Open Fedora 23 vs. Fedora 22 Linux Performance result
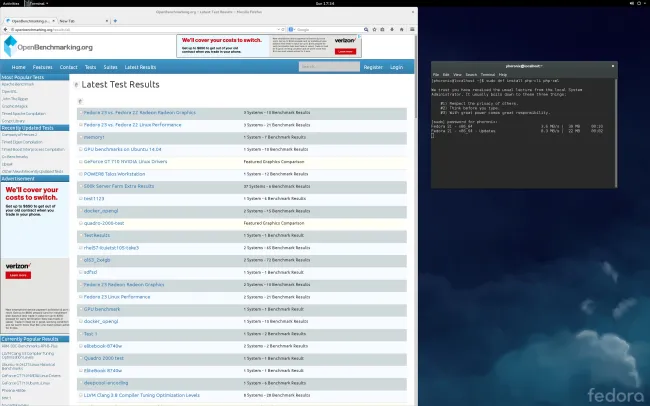The height and width of the screenshot is (406, 650). click(x=133, y=125)
